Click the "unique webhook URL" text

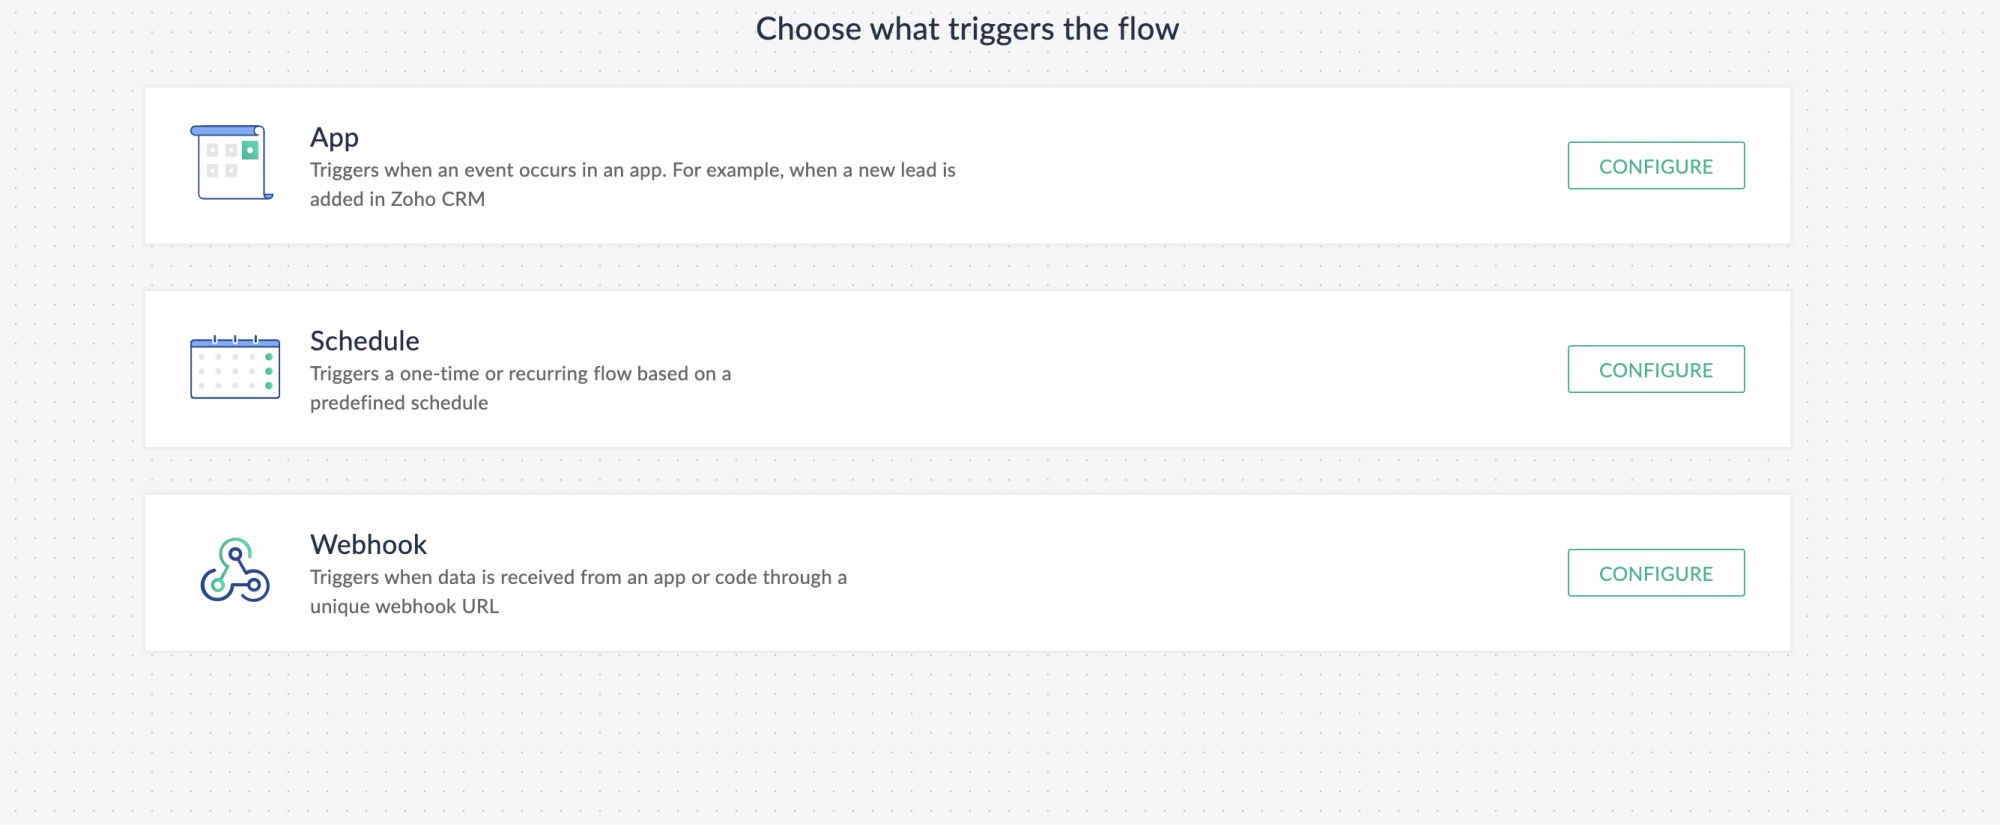tap(404, 606)
